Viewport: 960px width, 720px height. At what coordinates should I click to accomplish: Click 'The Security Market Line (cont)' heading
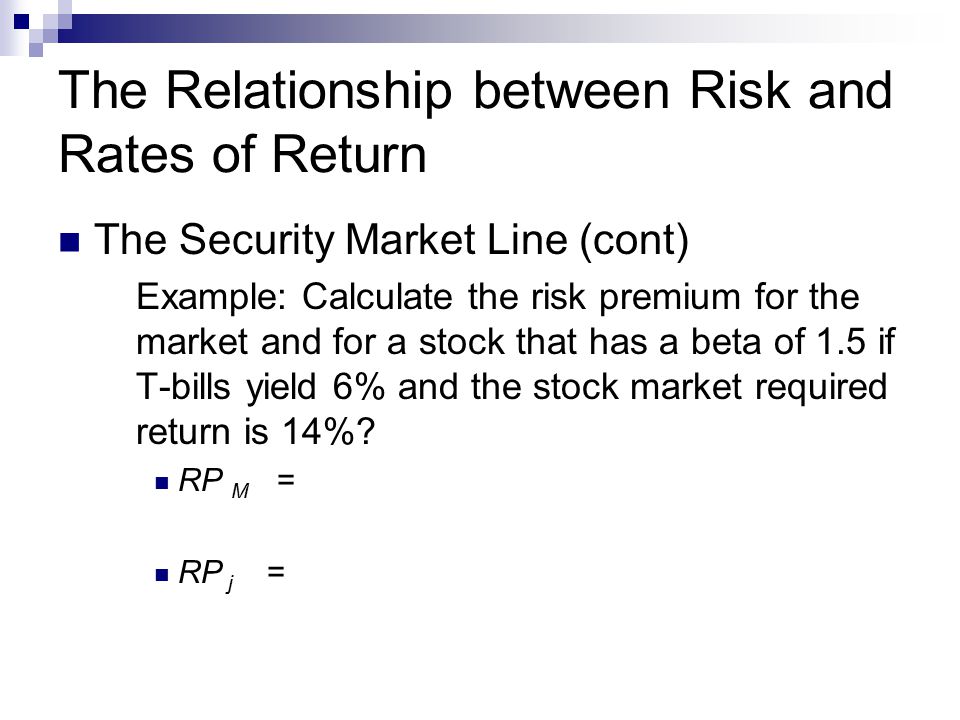pyautogui.click(x=391, y=240)
